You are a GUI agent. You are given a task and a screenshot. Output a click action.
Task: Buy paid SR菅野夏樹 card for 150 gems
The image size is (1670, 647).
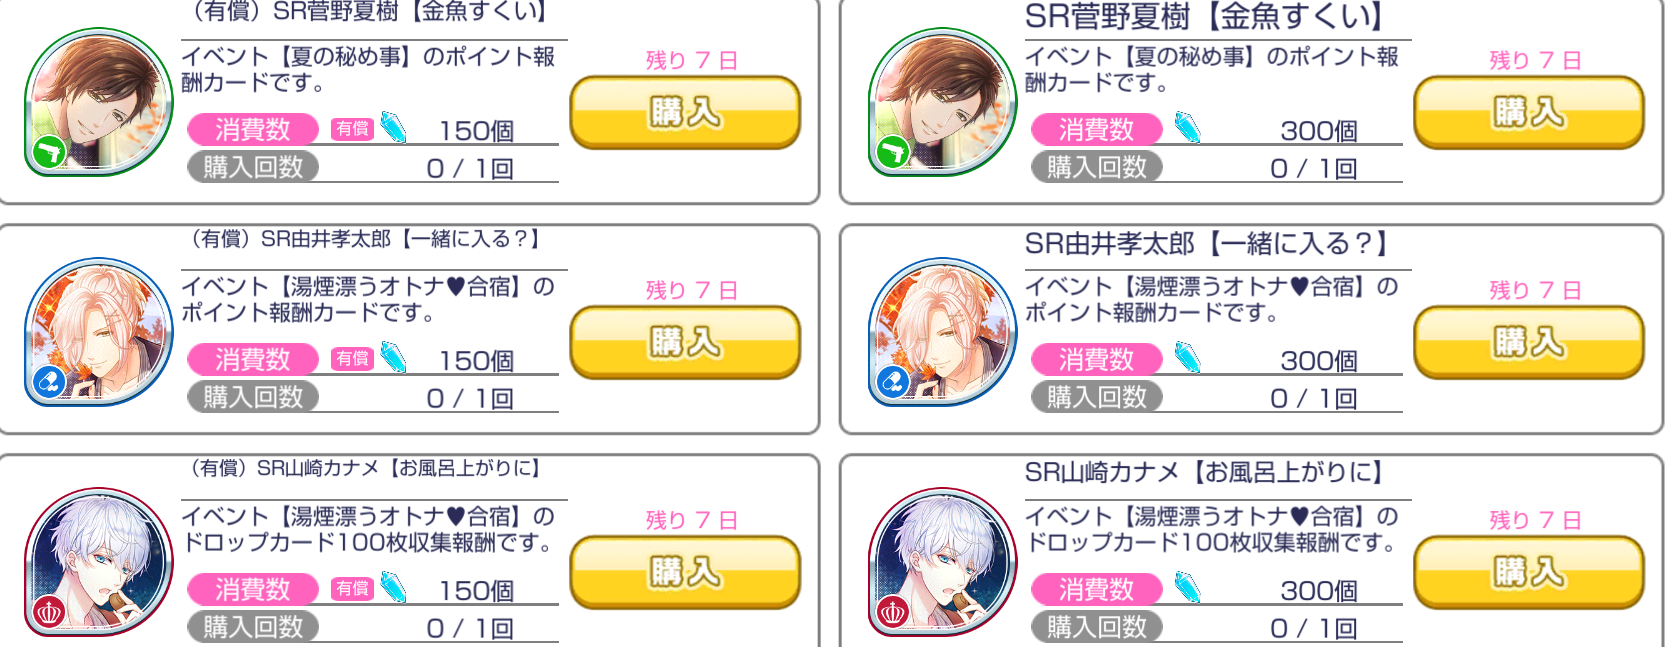685,112
